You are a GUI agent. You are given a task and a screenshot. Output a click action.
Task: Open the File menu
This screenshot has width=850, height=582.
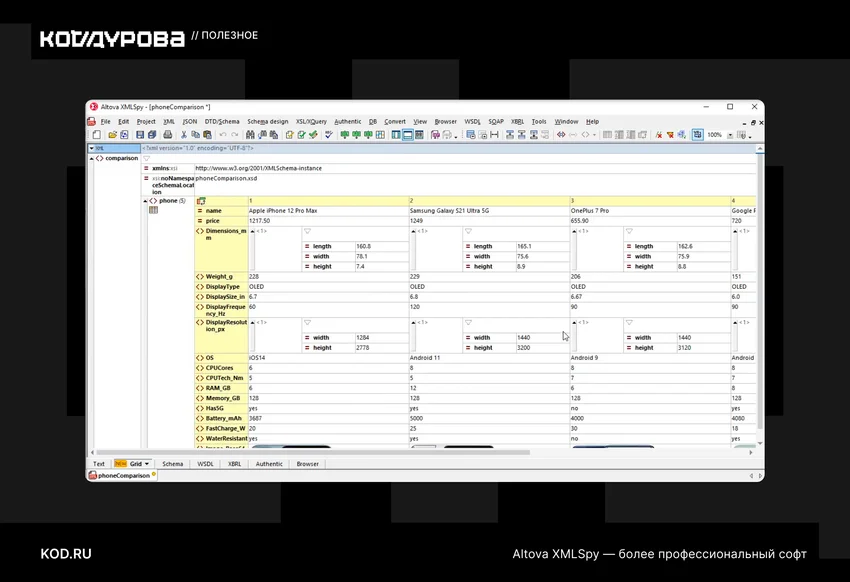(106, 121)
